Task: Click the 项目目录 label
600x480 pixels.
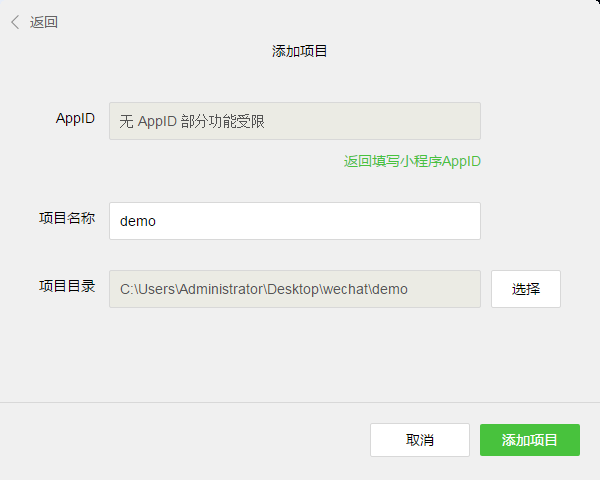Action: pos(67,287)
